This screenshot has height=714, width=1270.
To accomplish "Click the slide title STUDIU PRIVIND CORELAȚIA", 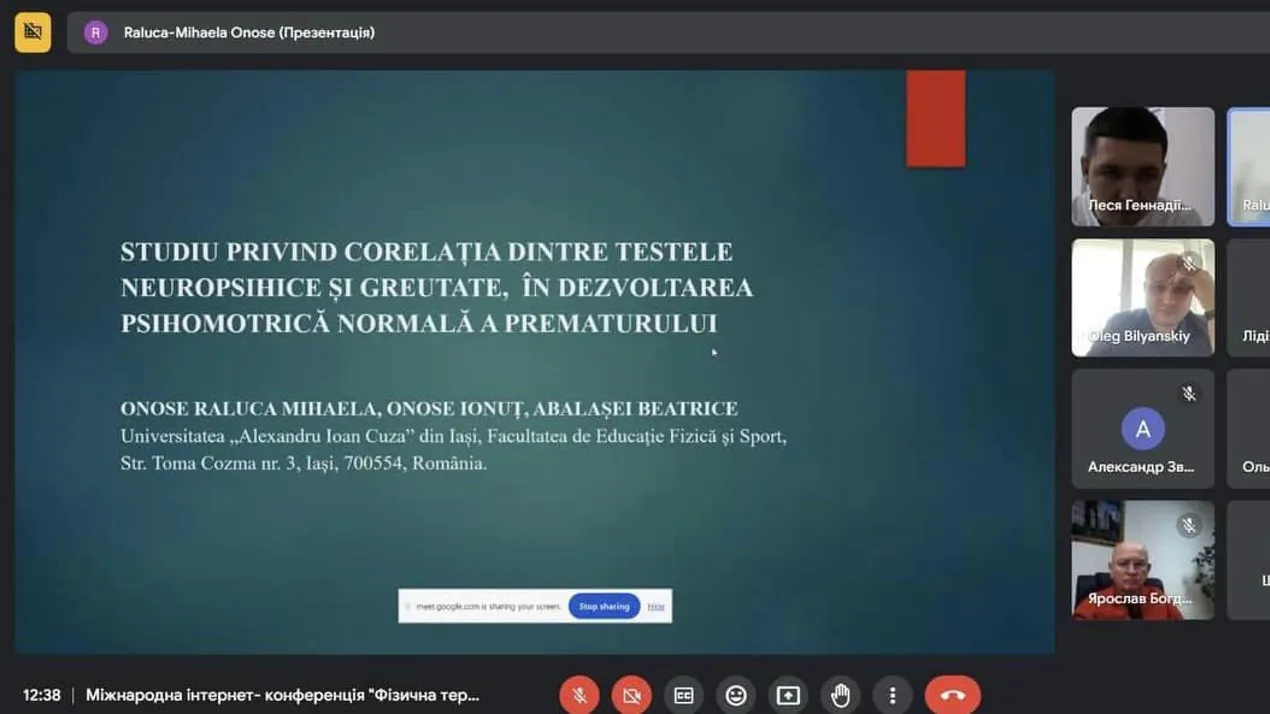I will (437, 287).
